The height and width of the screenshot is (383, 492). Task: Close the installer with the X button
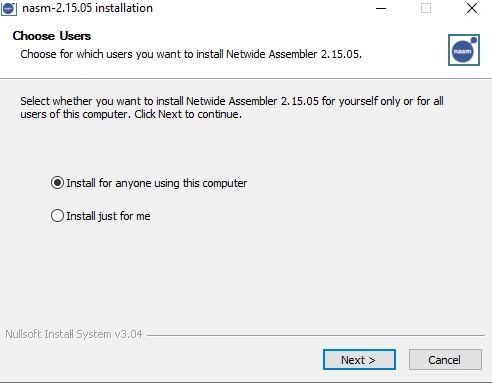coord(472,8)
